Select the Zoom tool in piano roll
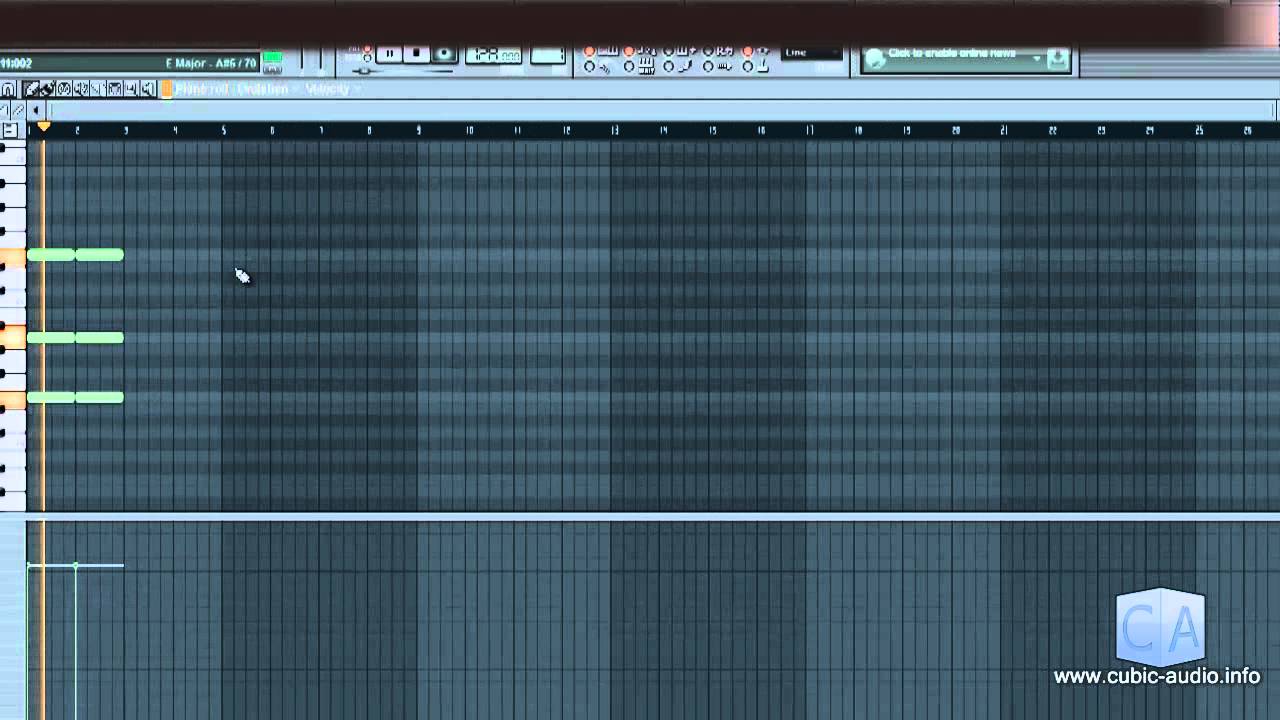Image resolution: width=1280 pixels, height=720 pixels. coord(131,89)
